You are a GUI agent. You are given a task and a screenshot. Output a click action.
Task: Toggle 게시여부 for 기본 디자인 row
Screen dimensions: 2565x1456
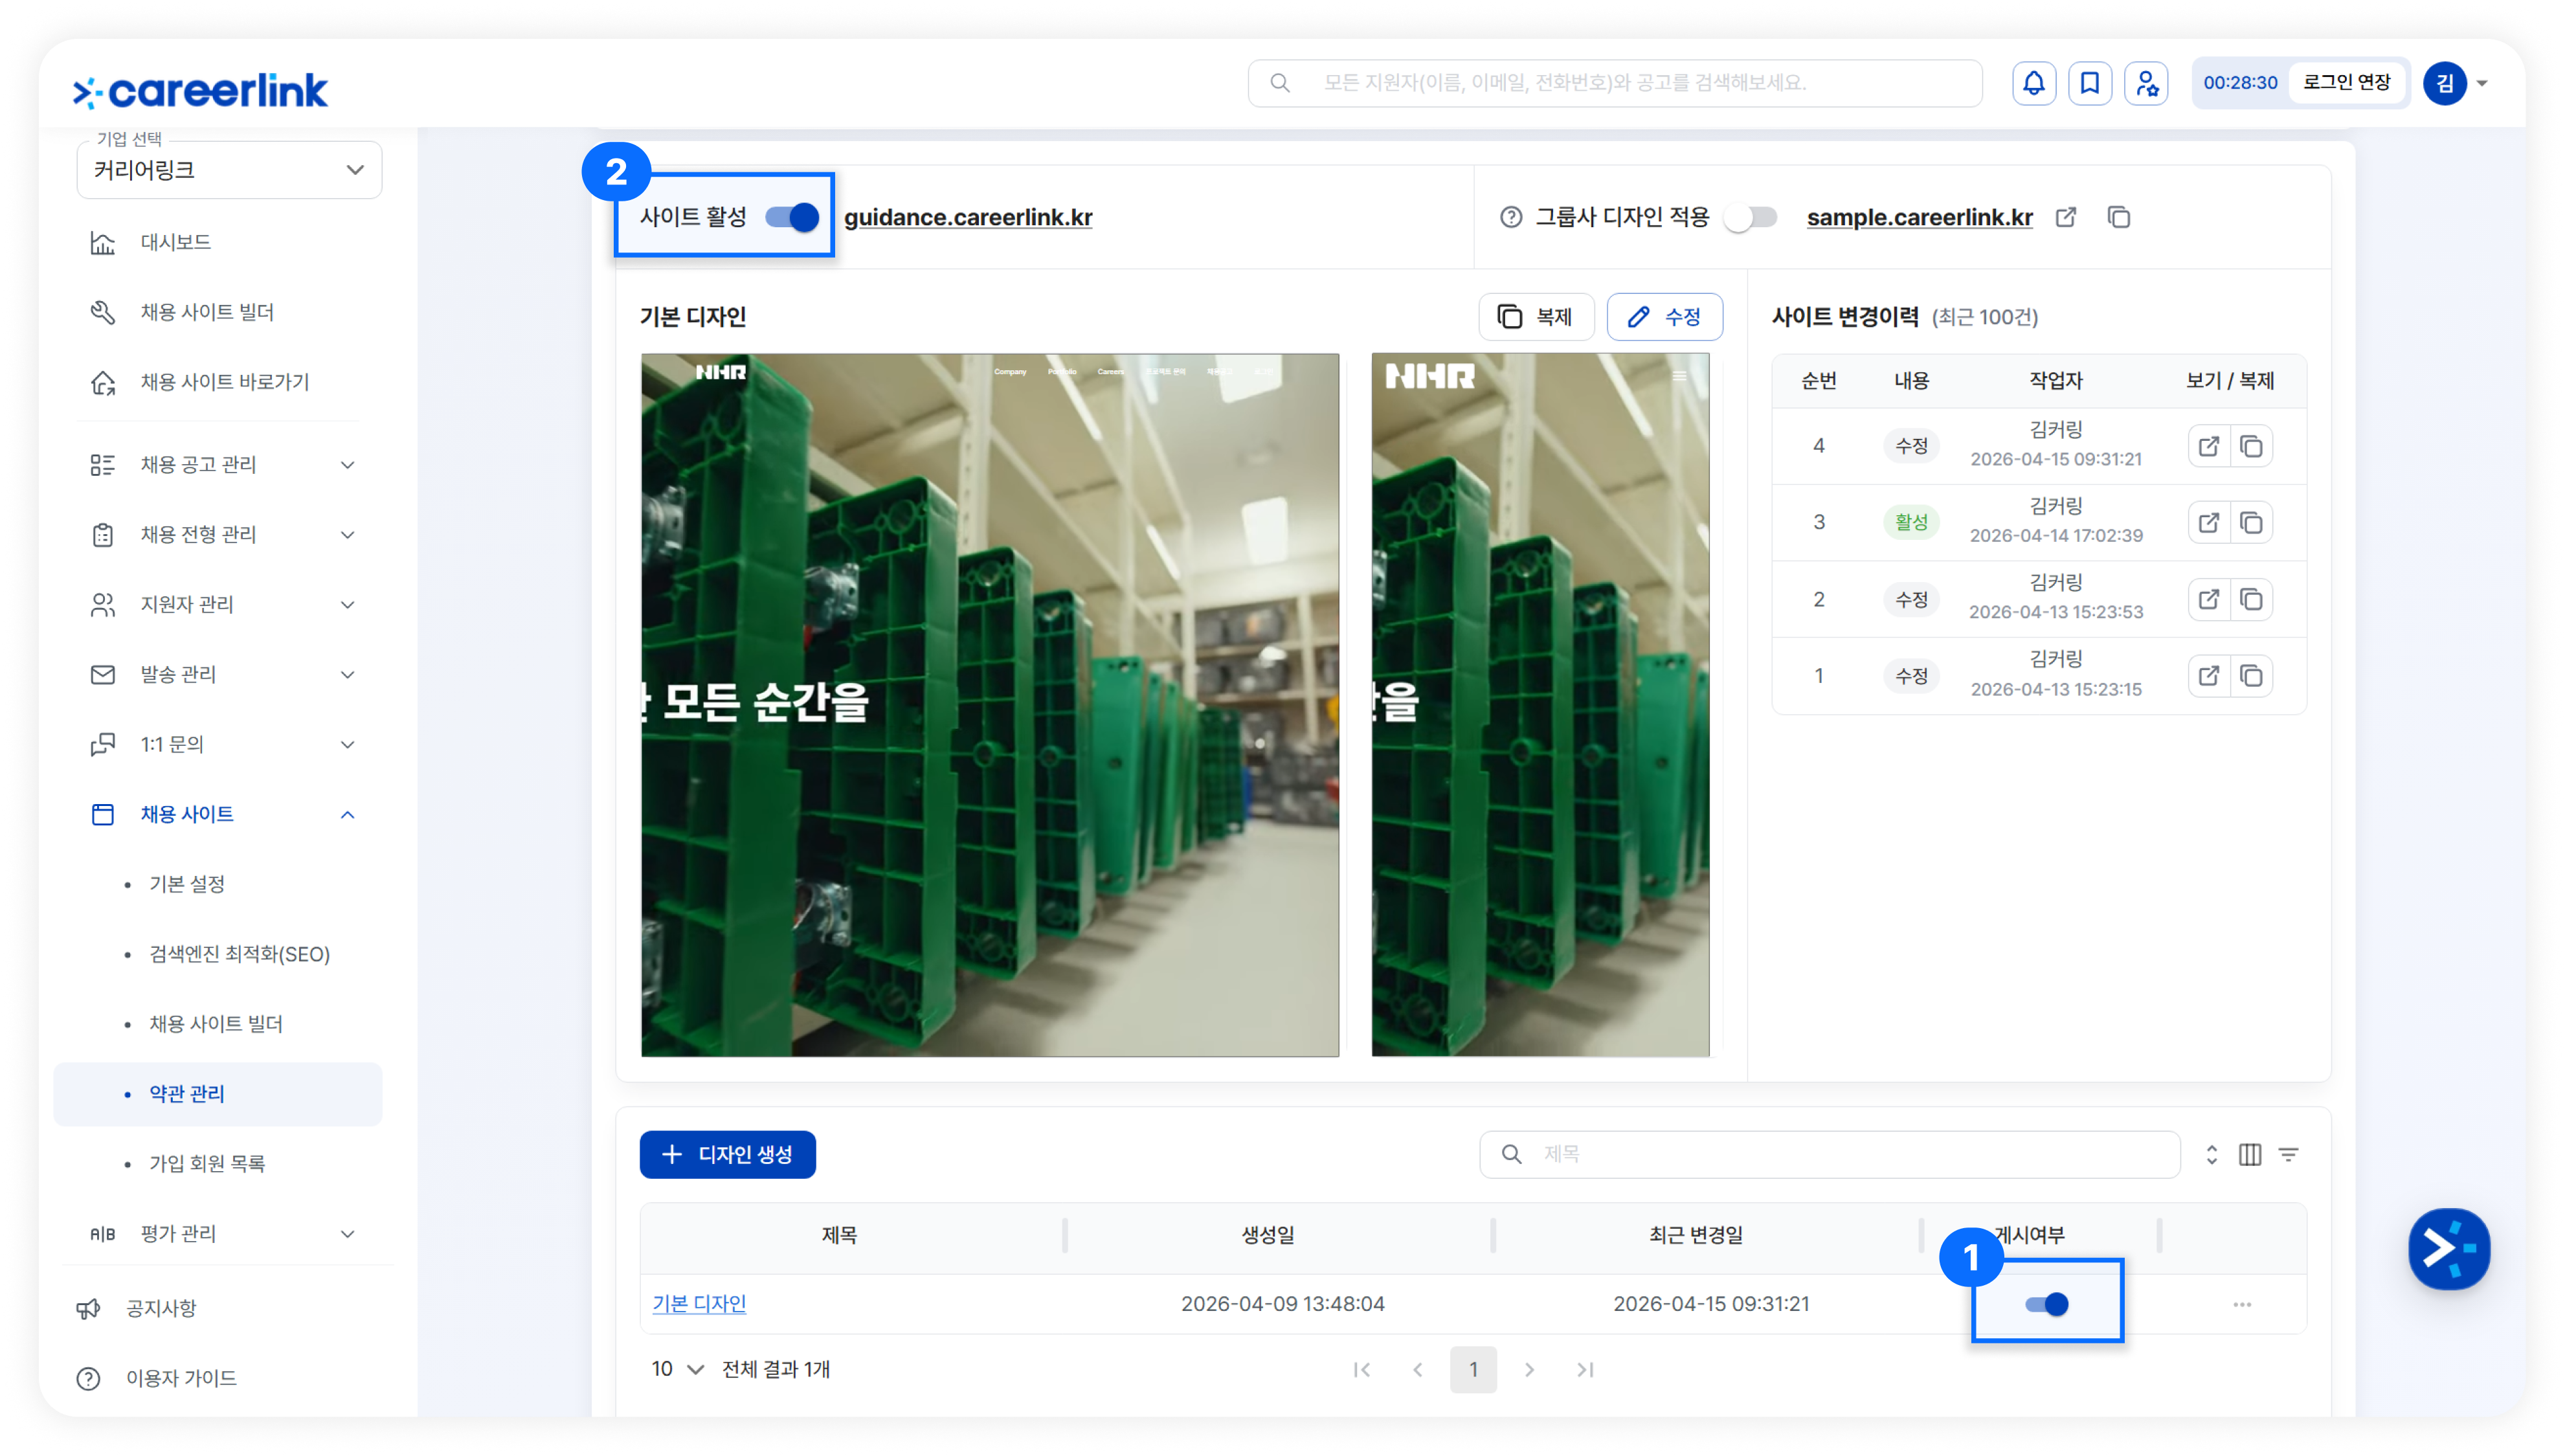coord(2046,1304)
